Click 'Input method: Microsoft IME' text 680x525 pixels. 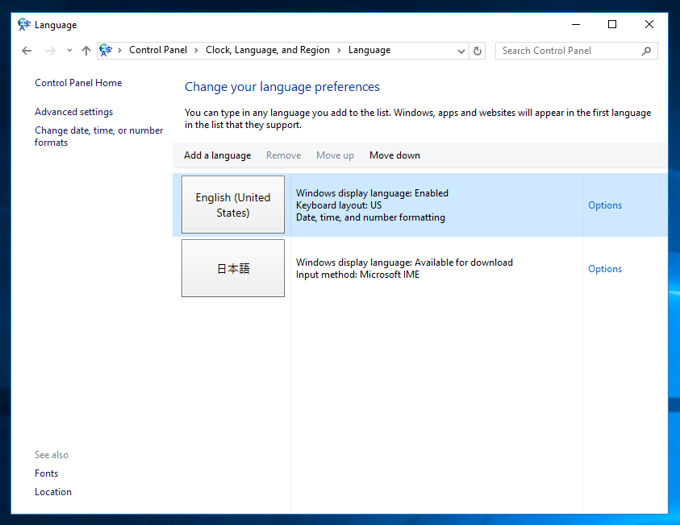click(358, 274)
